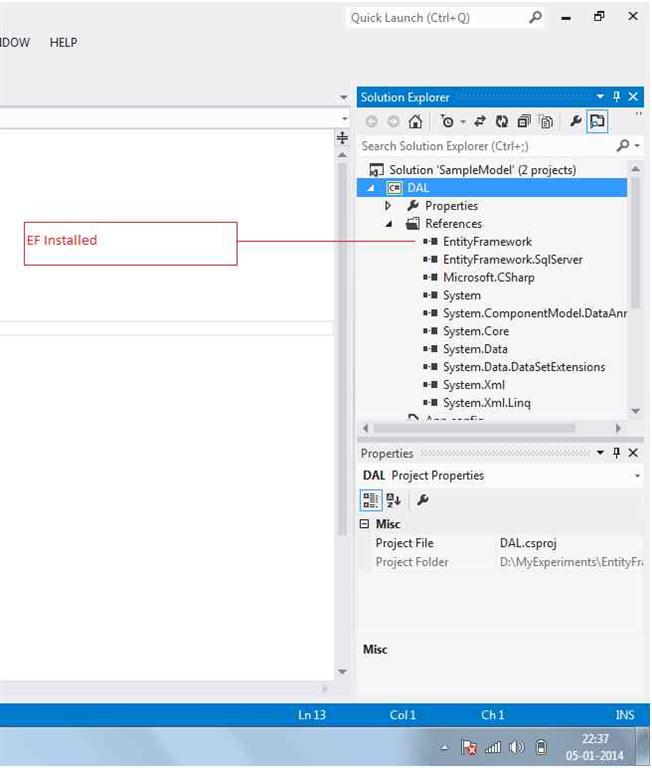Select System.Data.DataSetExtensions reference

pyautogui.click(x=524, y=367)
